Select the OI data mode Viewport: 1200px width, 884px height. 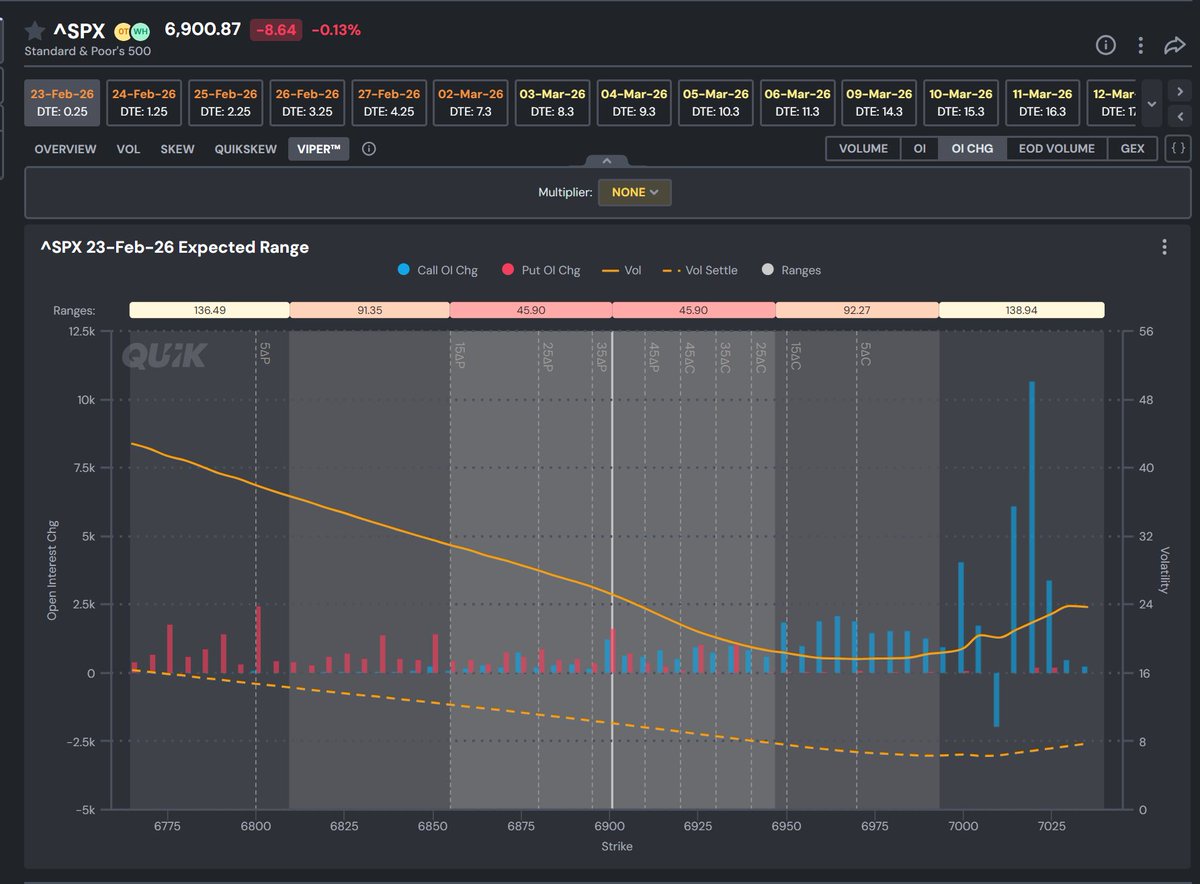tap(919, 149)
